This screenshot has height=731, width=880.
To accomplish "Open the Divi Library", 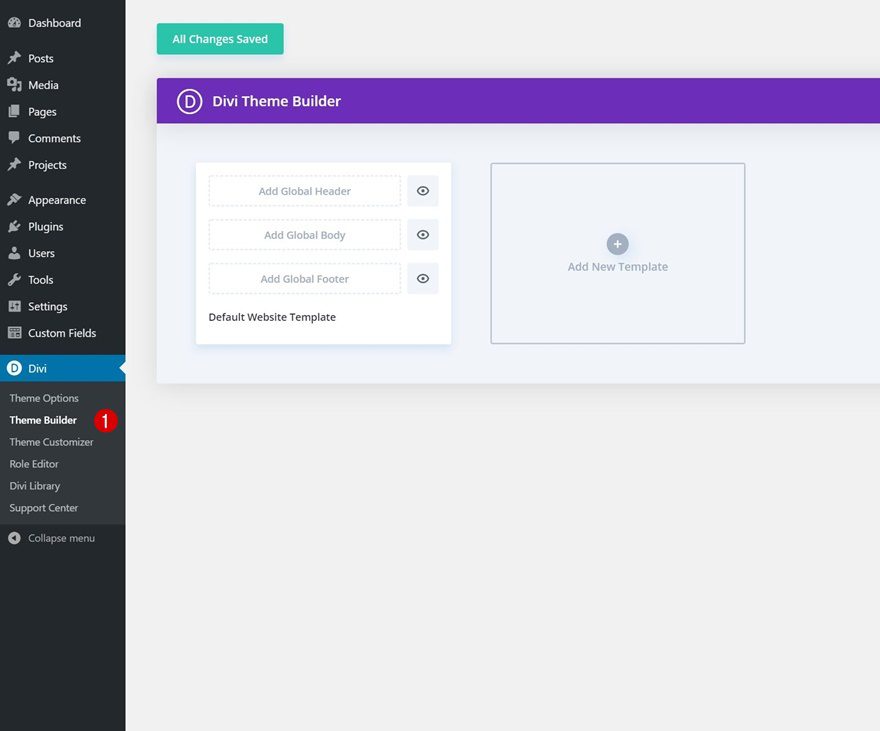I will [x=34, y=485].
